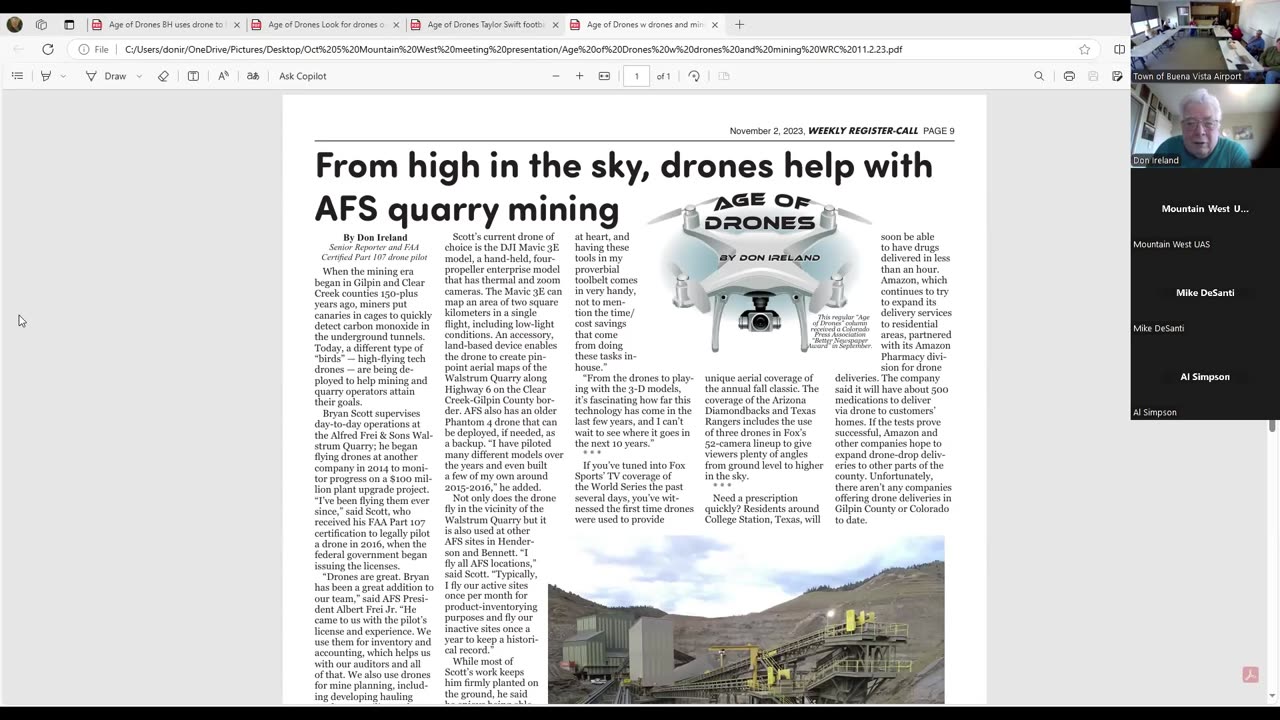Select the Mike DeSanti participant tile

pos(1205,294)
